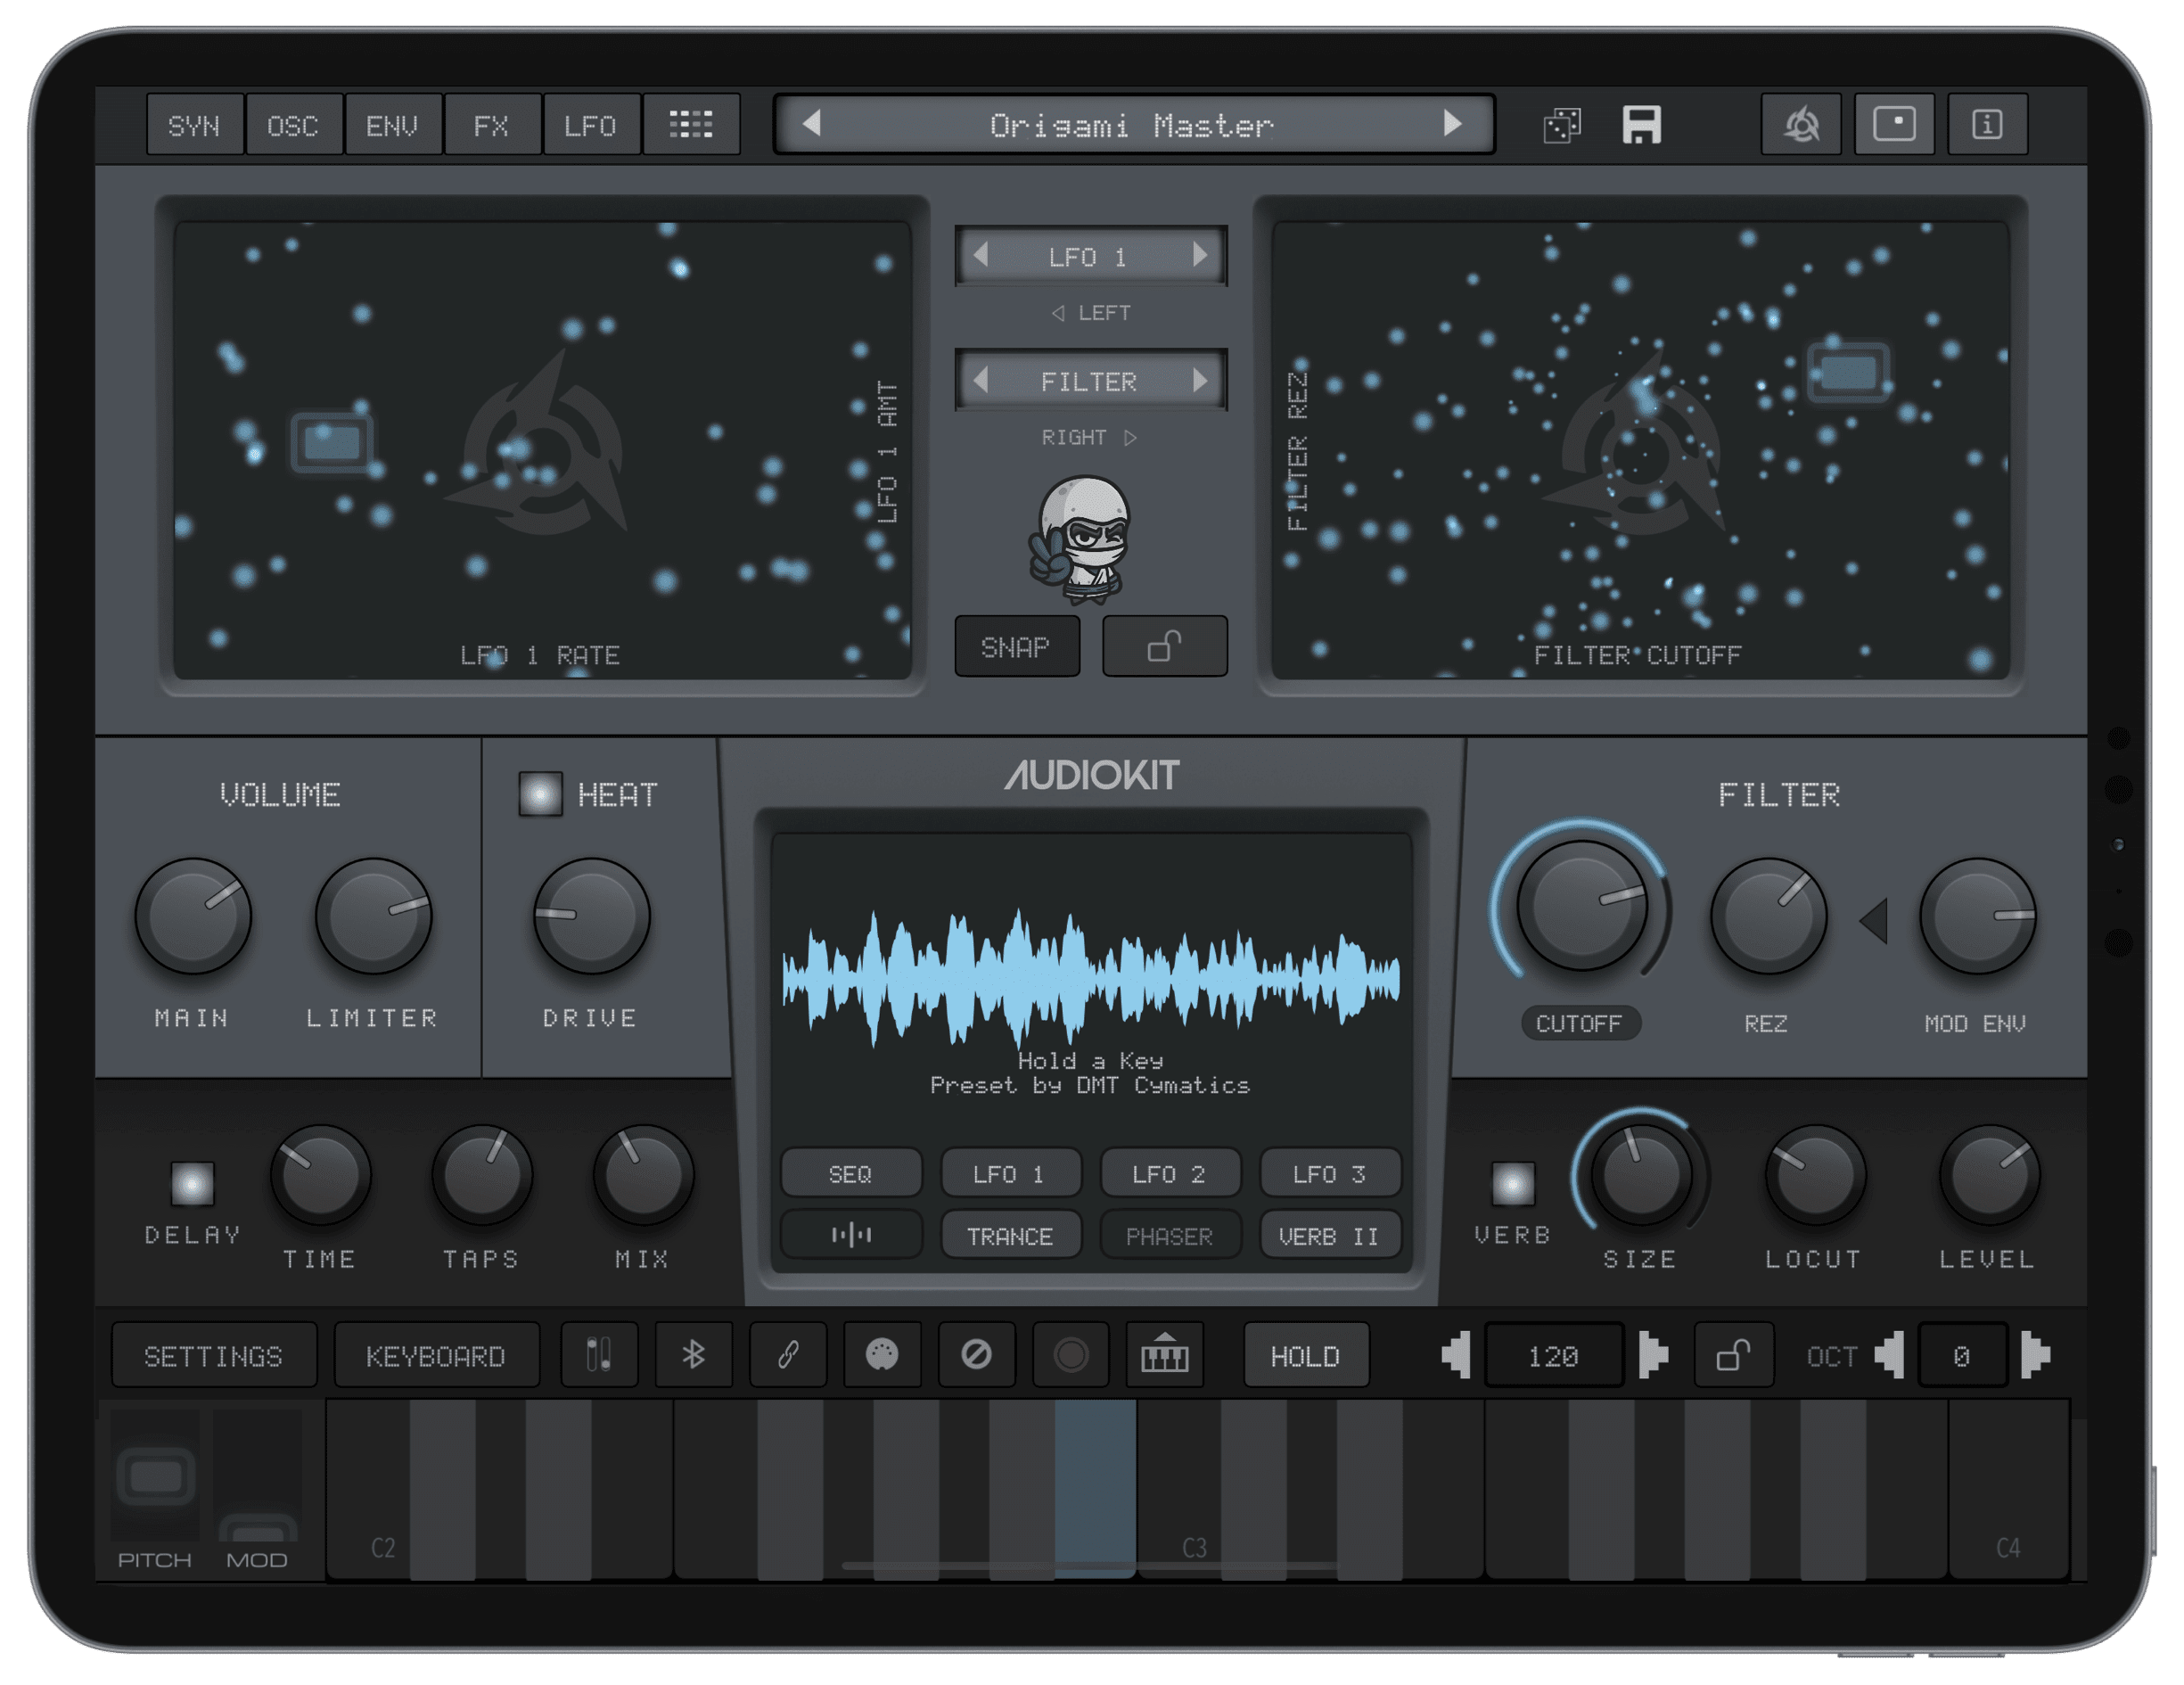Toggle the HOLD button

point(1306,1355)
